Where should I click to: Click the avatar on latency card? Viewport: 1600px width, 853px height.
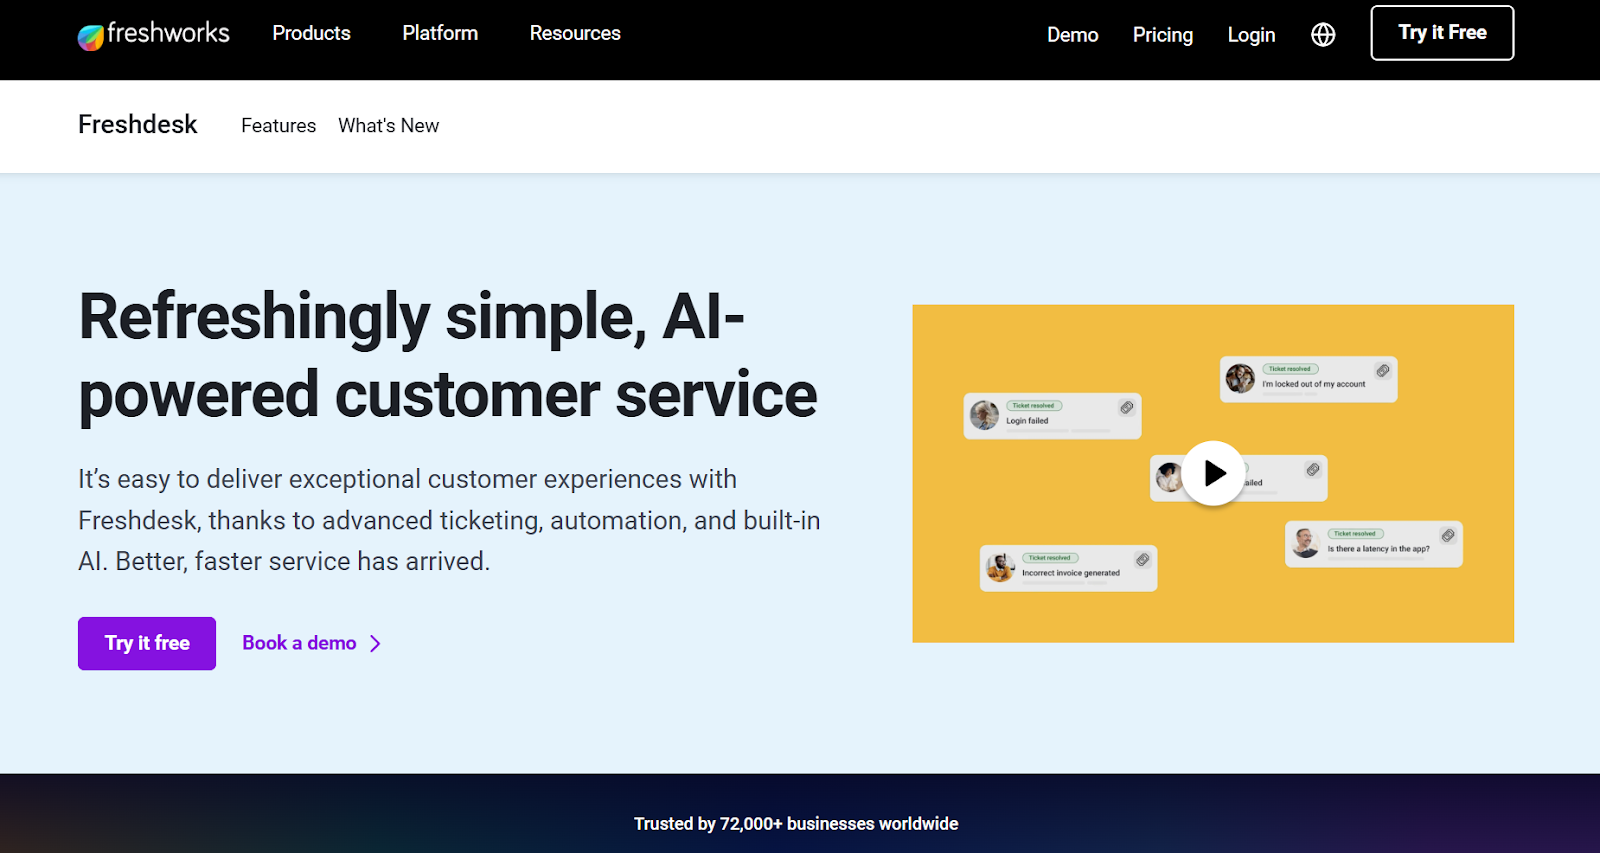pos(1306,543)
